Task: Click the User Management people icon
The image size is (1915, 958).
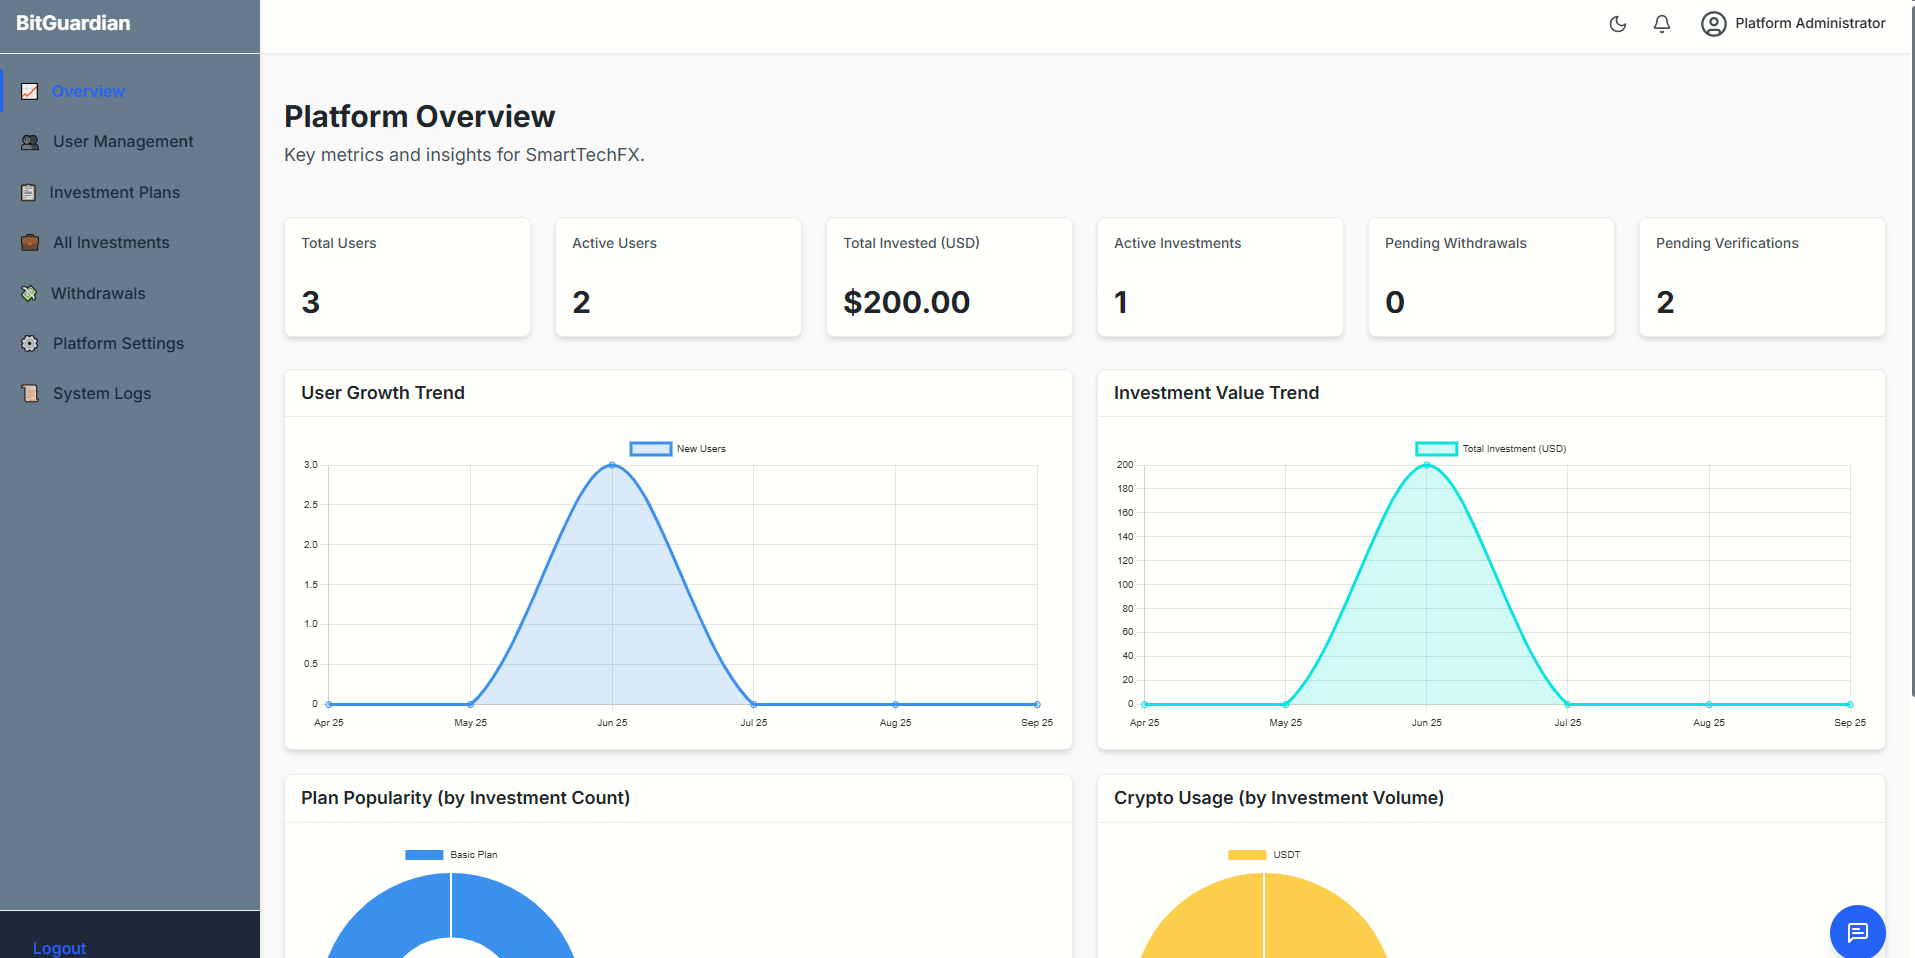Action: (30, 142)
